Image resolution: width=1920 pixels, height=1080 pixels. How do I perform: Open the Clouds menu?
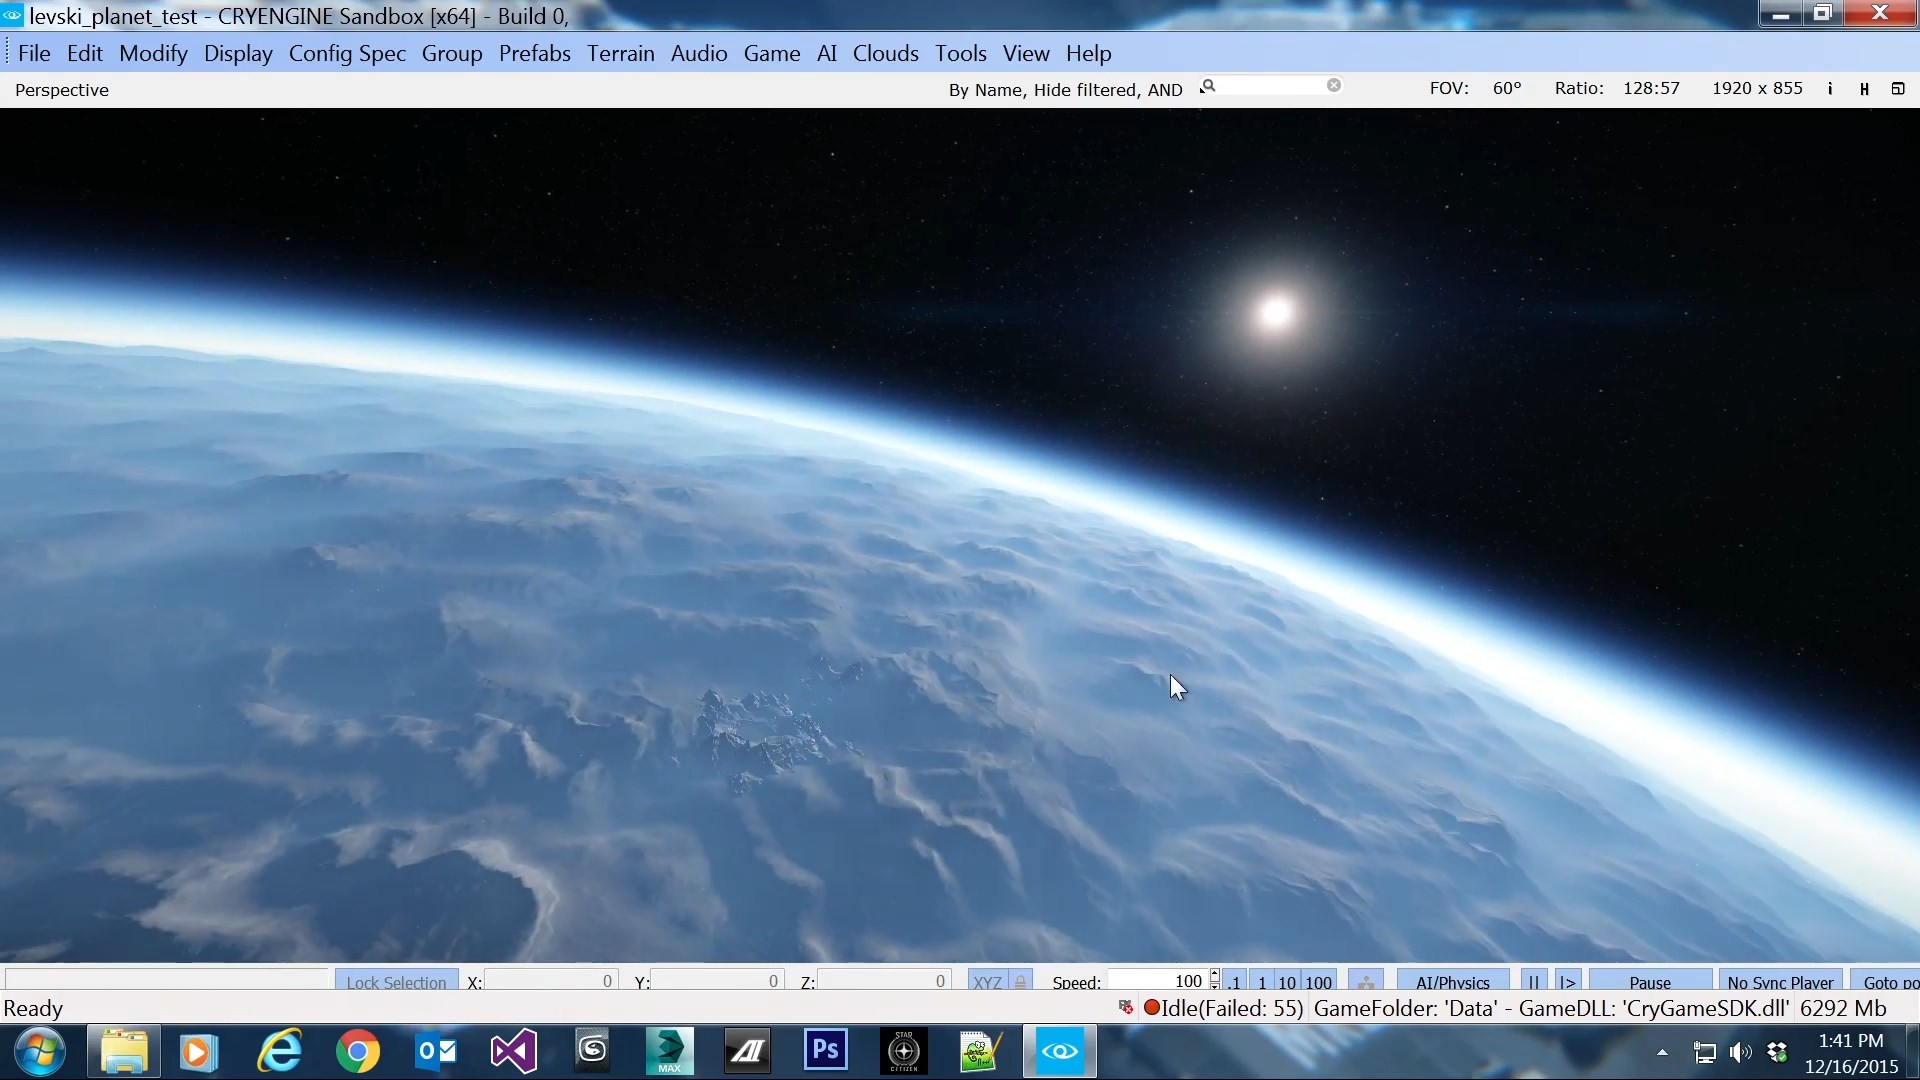click(x=885, y=54)
